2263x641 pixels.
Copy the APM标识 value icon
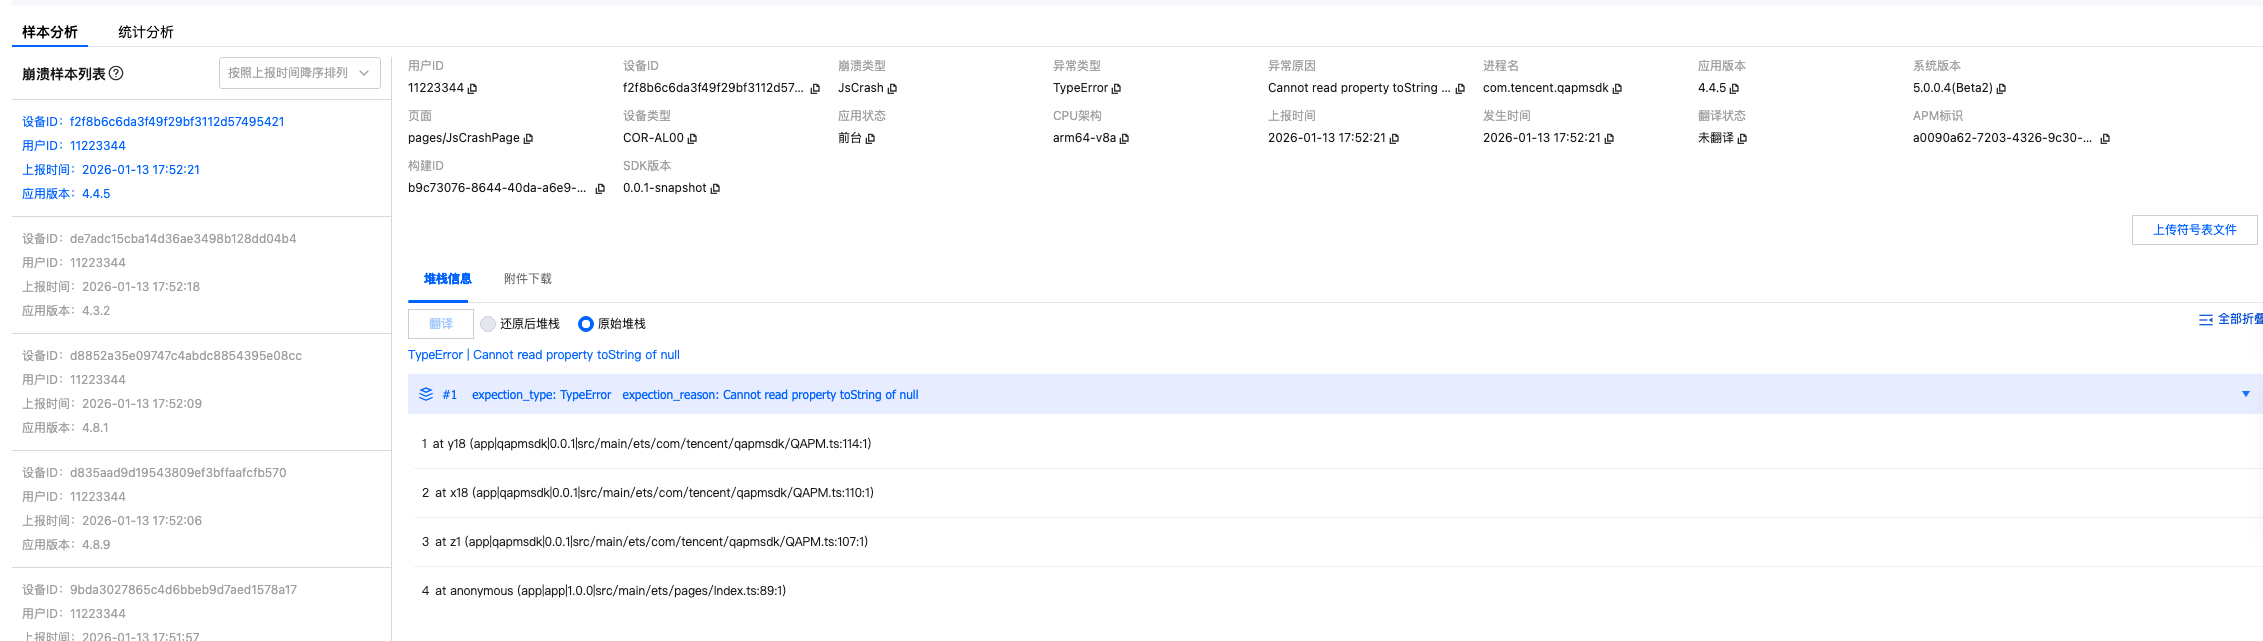2105,139
